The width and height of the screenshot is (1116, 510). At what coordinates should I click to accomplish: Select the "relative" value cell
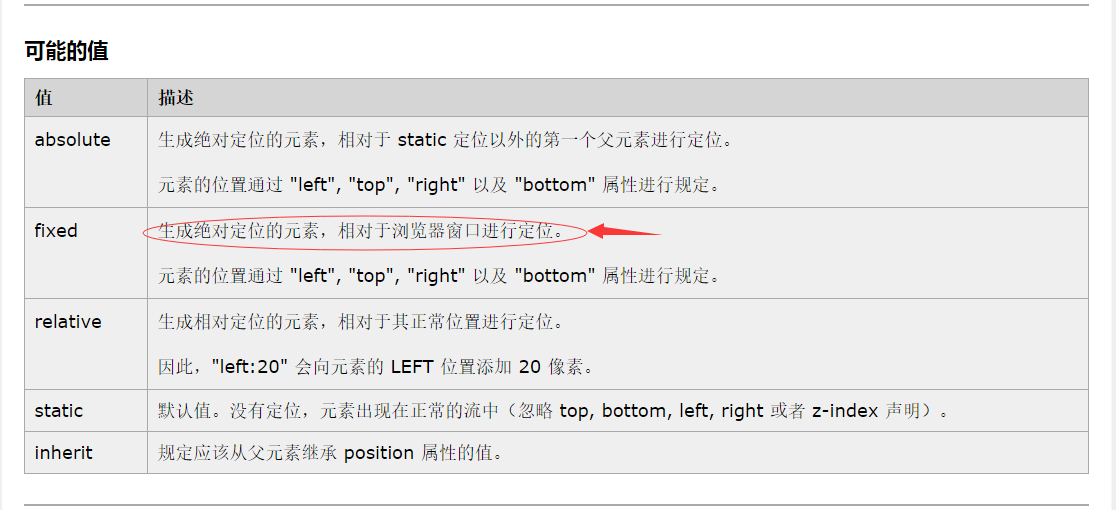(x=68, y=322)
